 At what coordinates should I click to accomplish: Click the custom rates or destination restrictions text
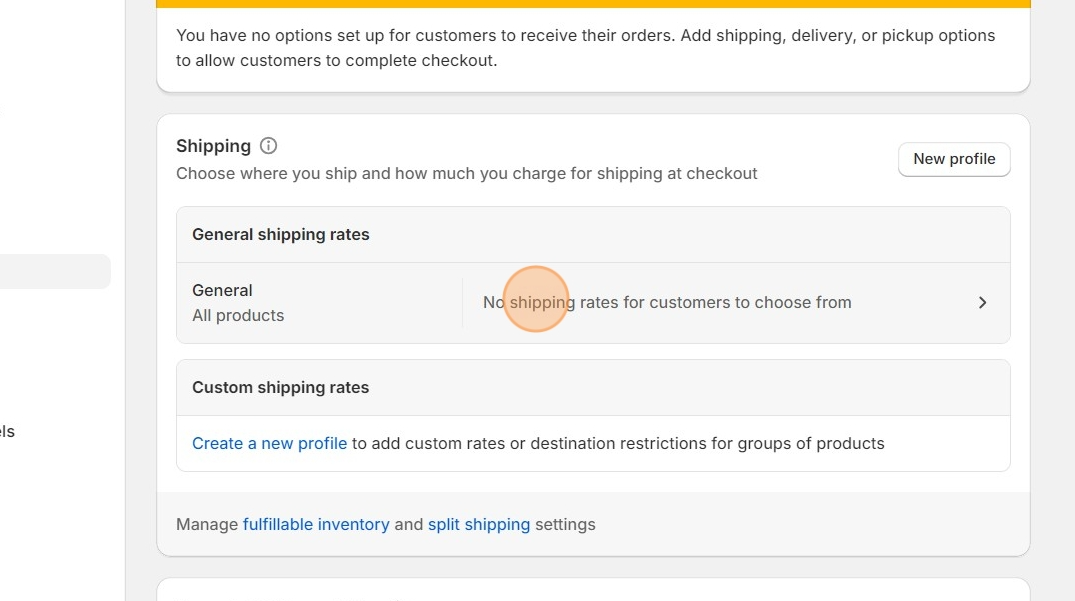coord(618,443)
